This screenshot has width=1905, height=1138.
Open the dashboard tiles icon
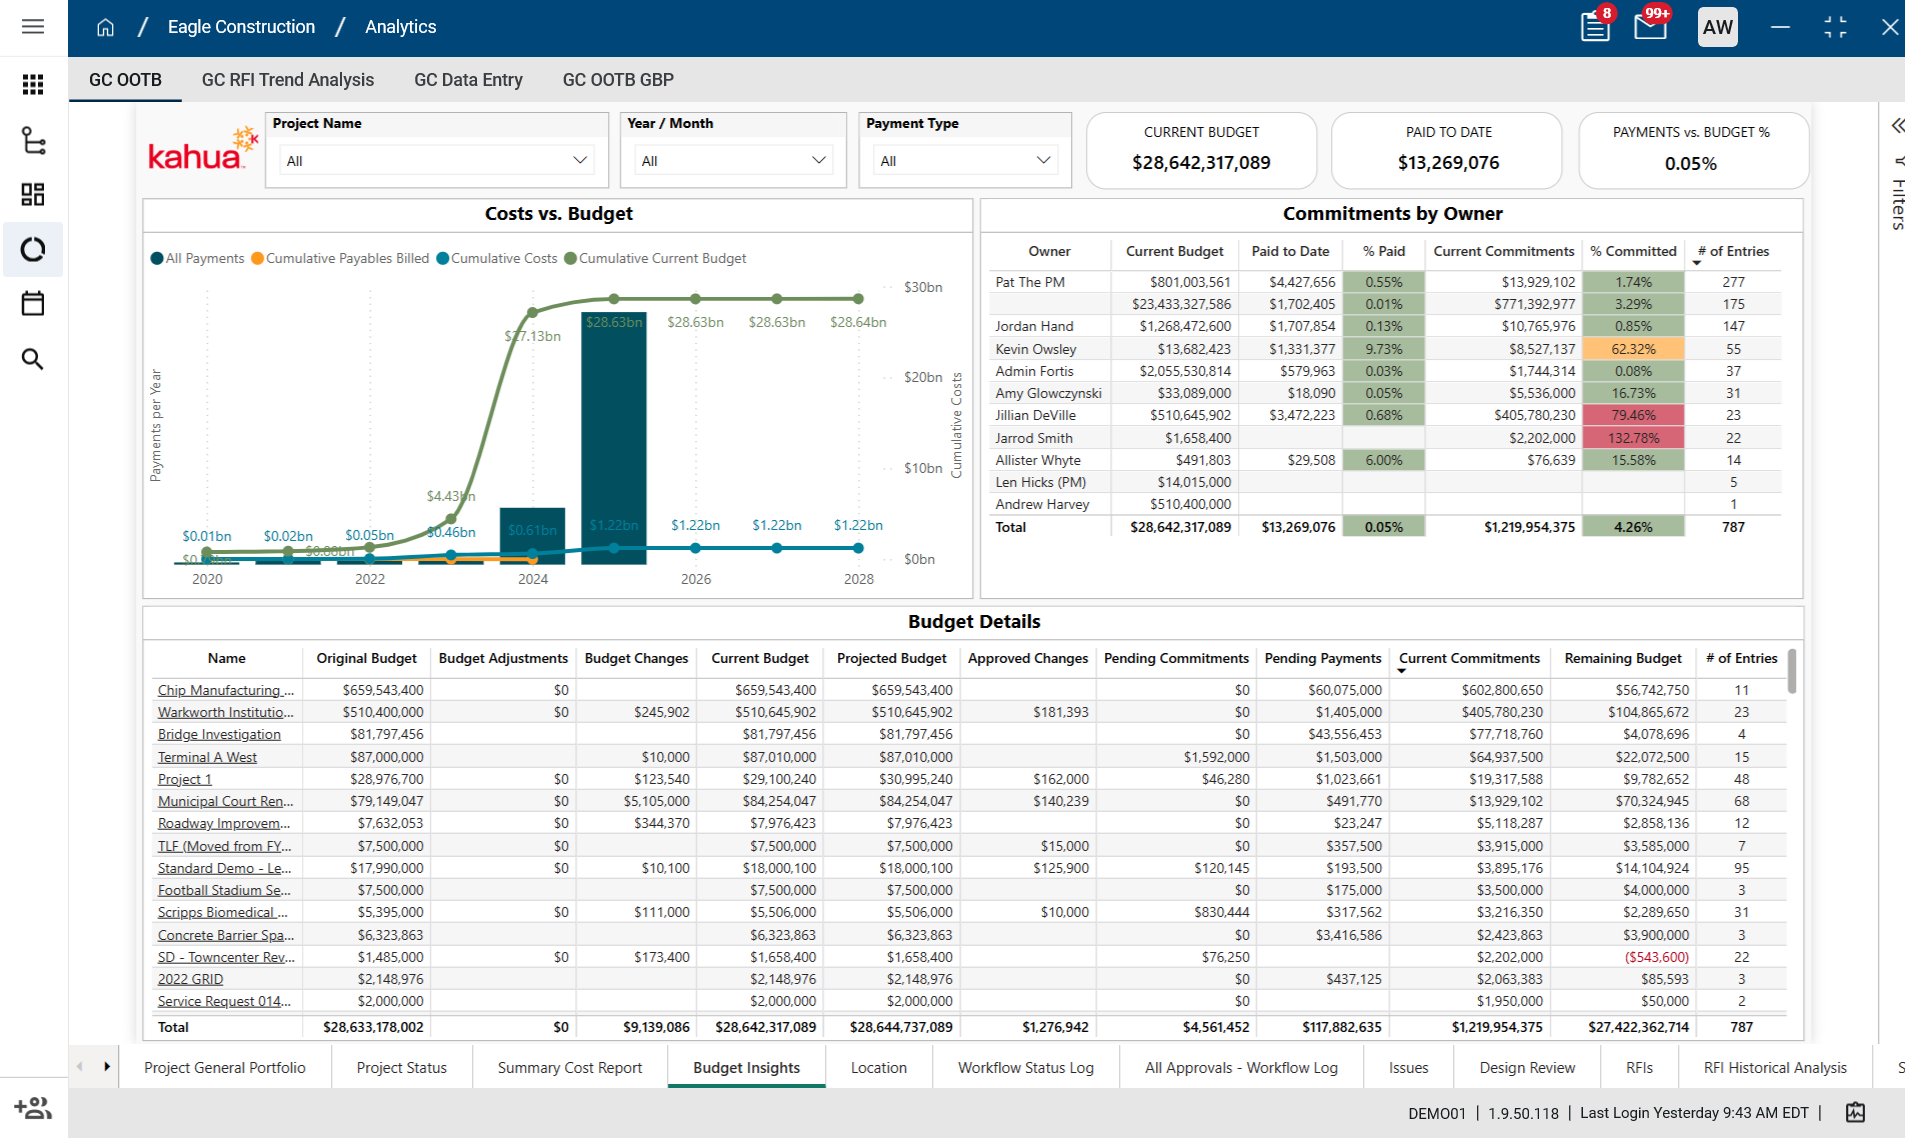point(33,194)
